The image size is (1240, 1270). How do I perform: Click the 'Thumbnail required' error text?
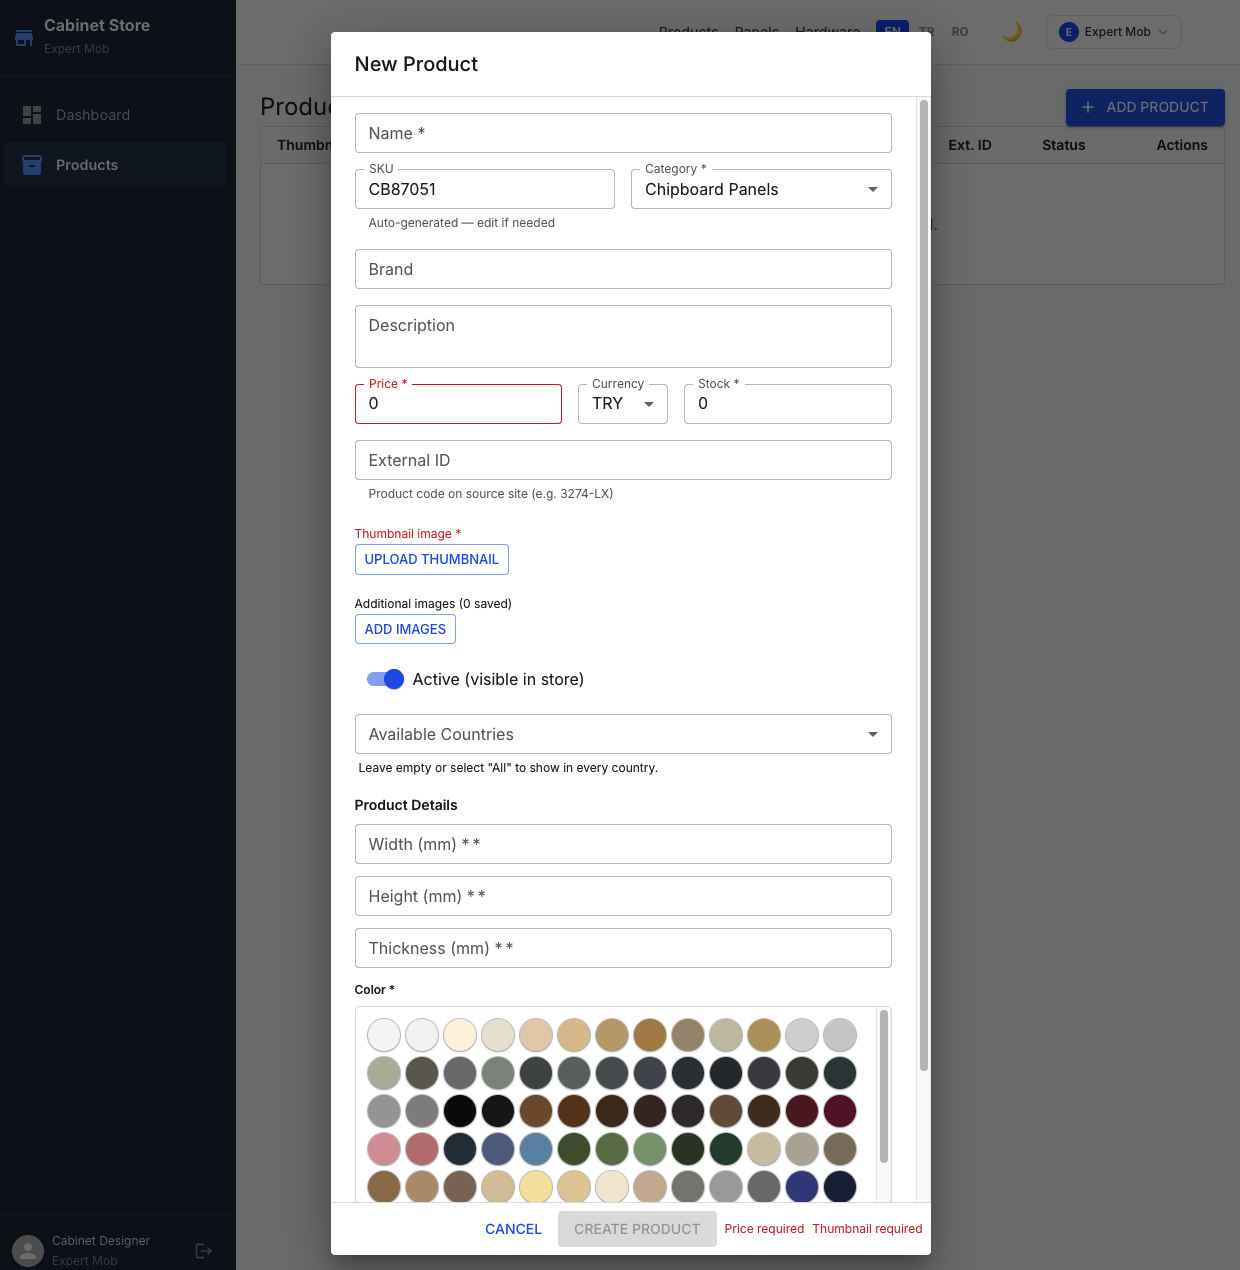click(x=867, y=1229)
